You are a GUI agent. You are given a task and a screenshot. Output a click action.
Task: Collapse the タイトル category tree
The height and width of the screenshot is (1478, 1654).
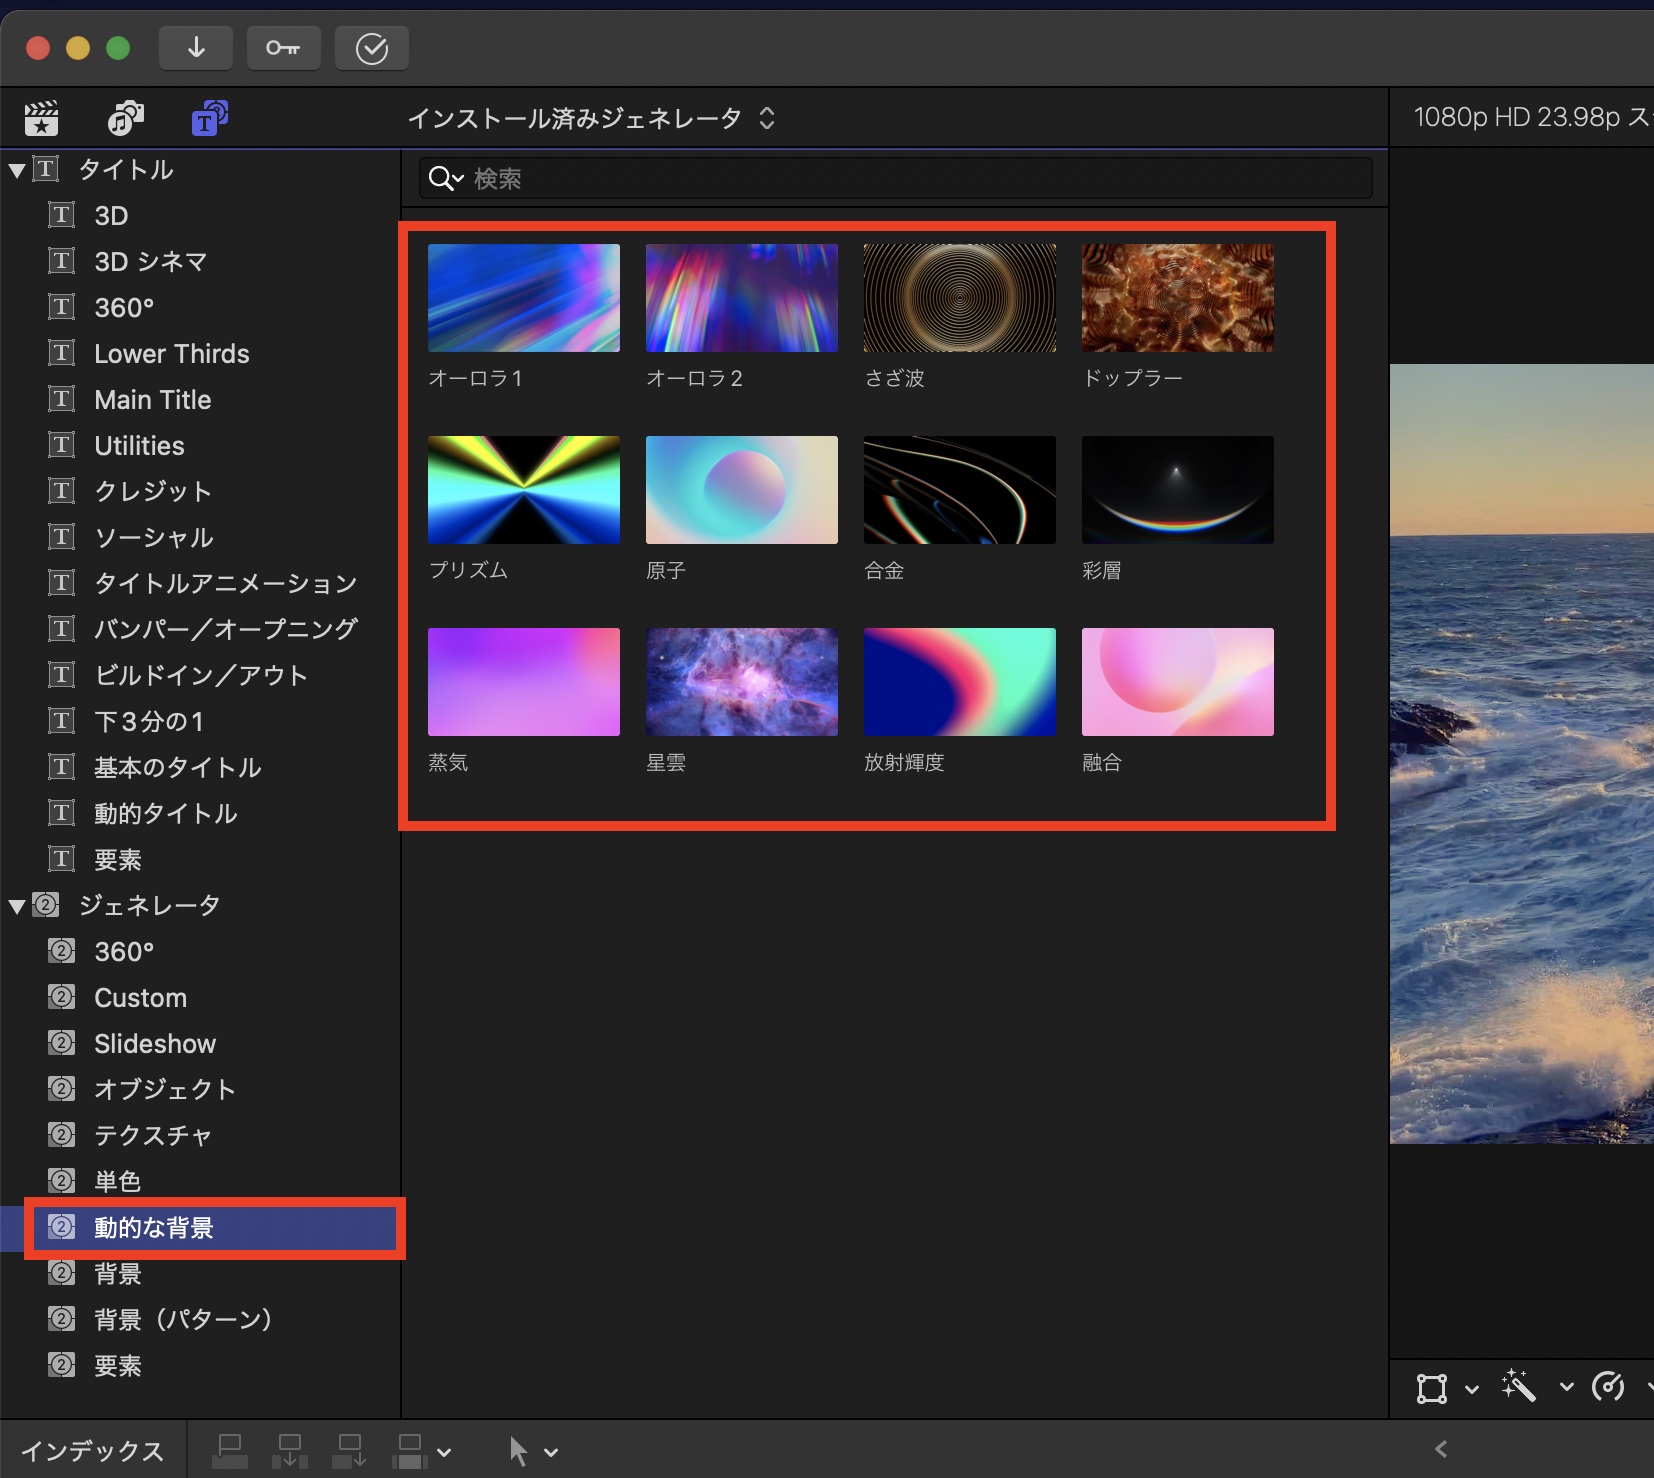tap(17, 171)
